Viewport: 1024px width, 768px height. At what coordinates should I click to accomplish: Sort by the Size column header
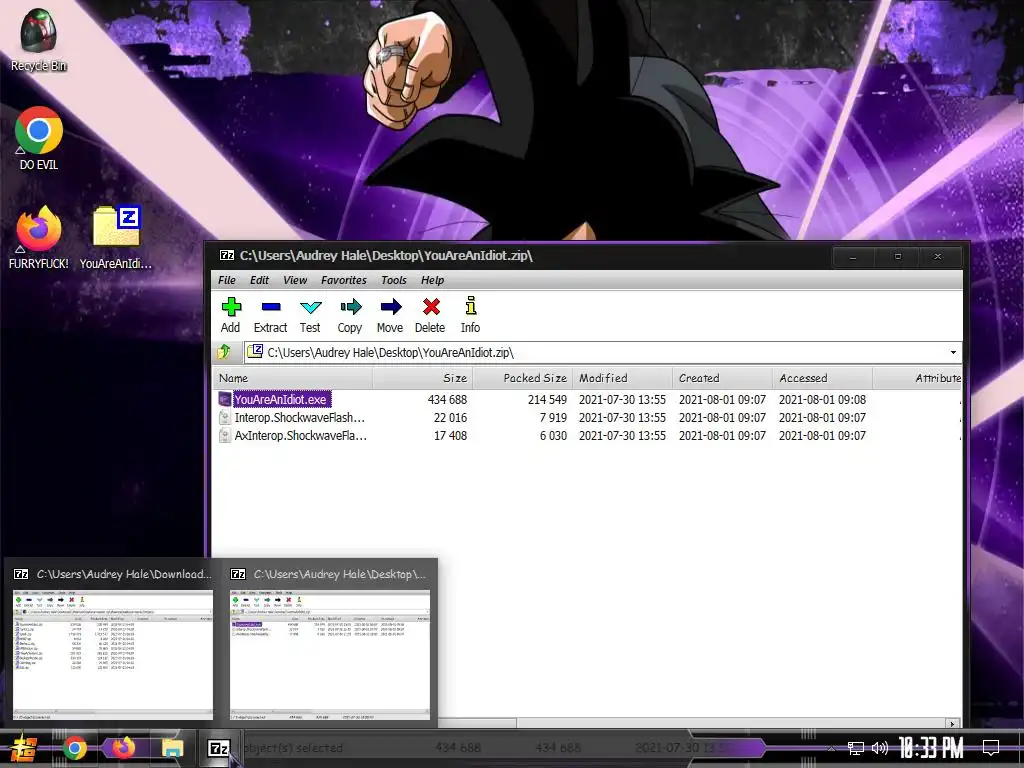(423, 378)
